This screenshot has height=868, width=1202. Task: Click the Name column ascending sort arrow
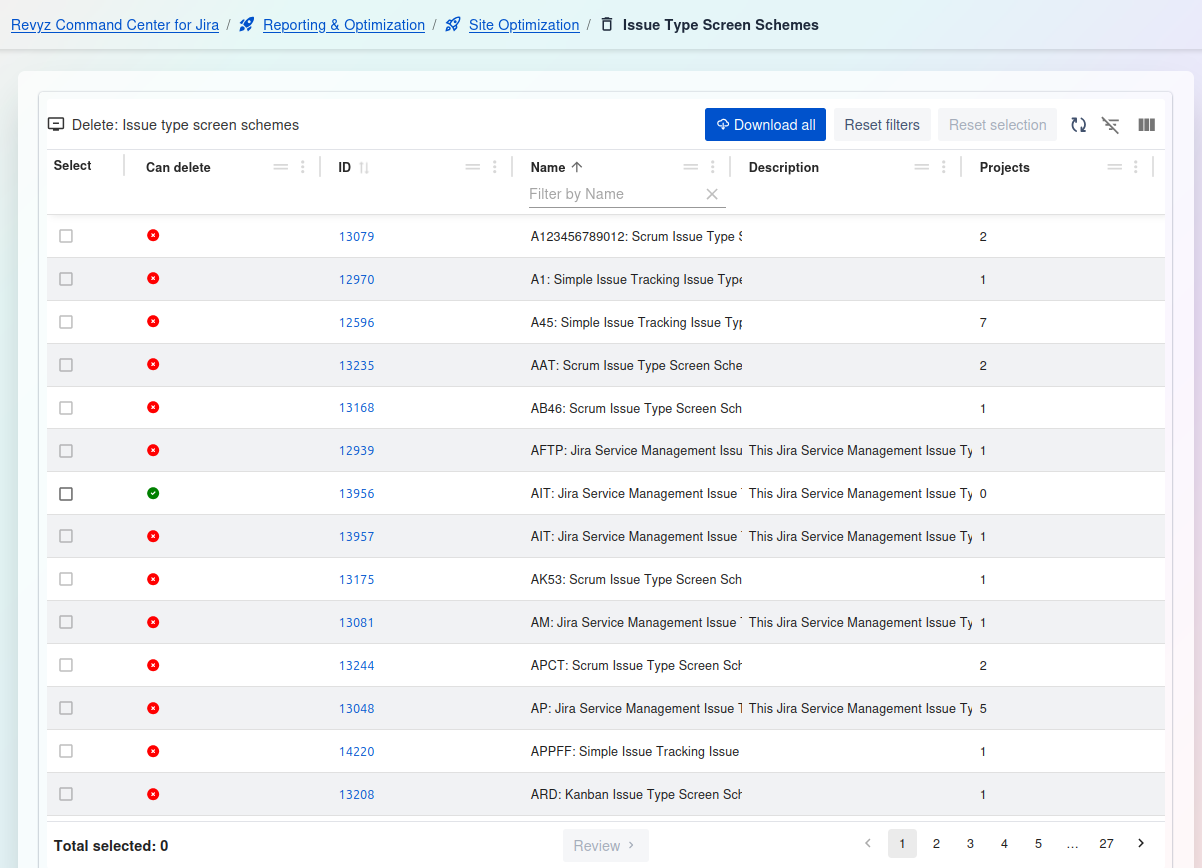point(577,167)
